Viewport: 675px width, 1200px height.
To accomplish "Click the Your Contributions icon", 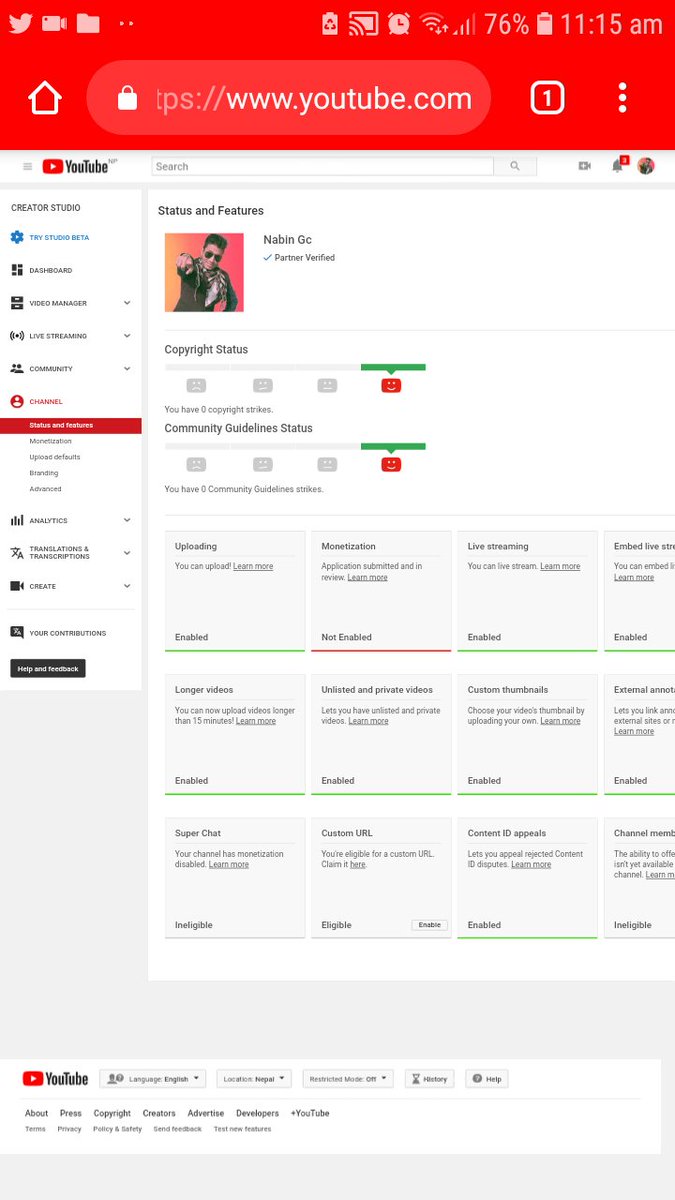I will [17, 632].
